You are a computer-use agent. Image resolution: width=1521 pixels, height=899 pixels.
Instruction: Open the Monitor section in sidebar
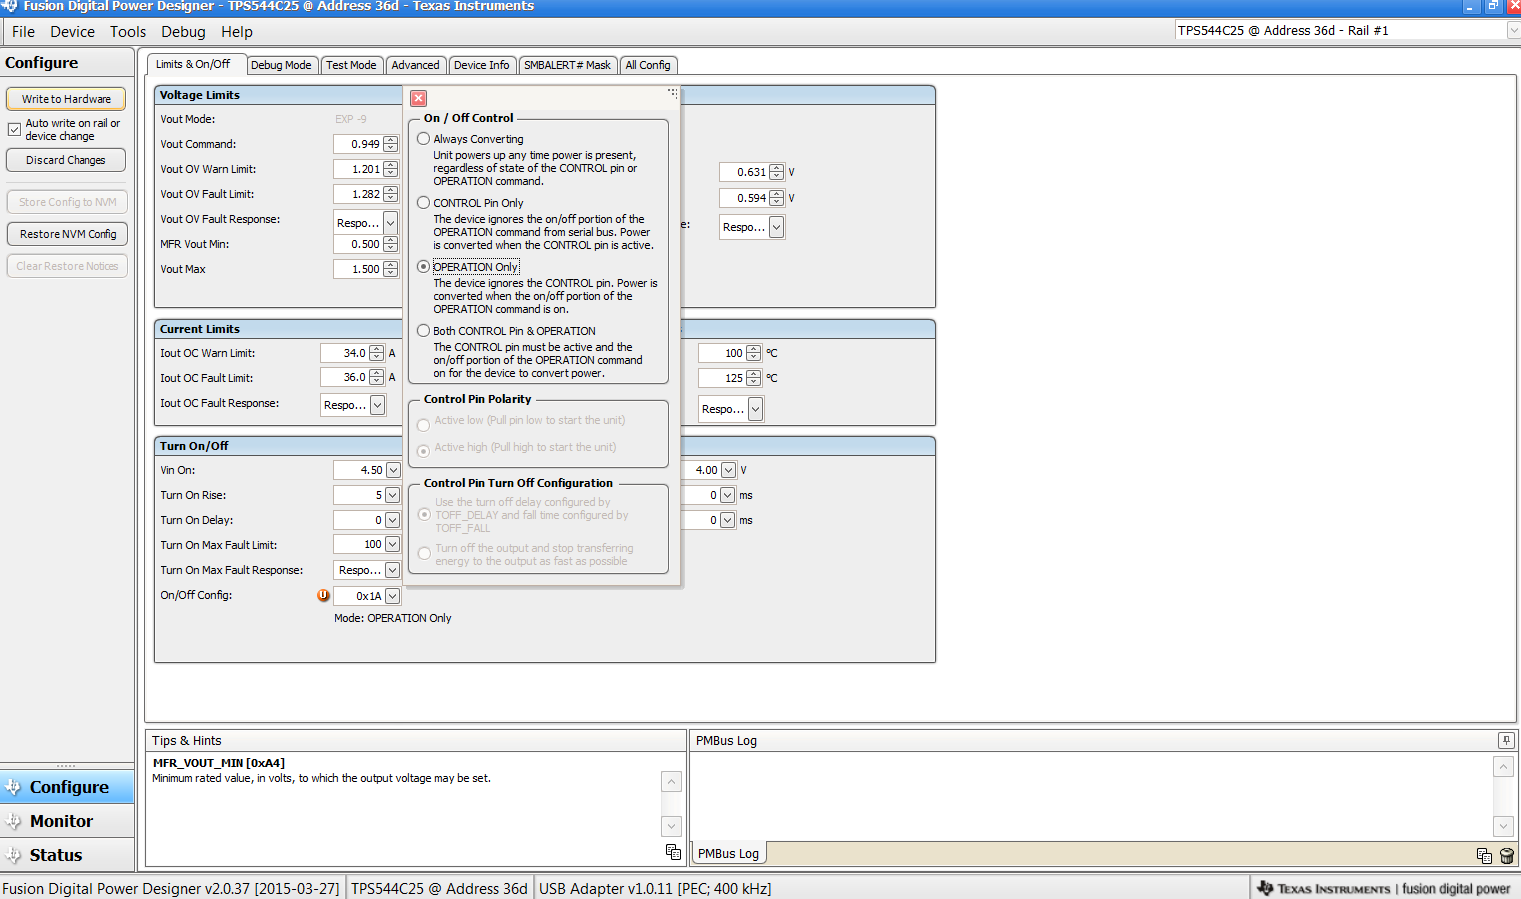tap(61, 821)
